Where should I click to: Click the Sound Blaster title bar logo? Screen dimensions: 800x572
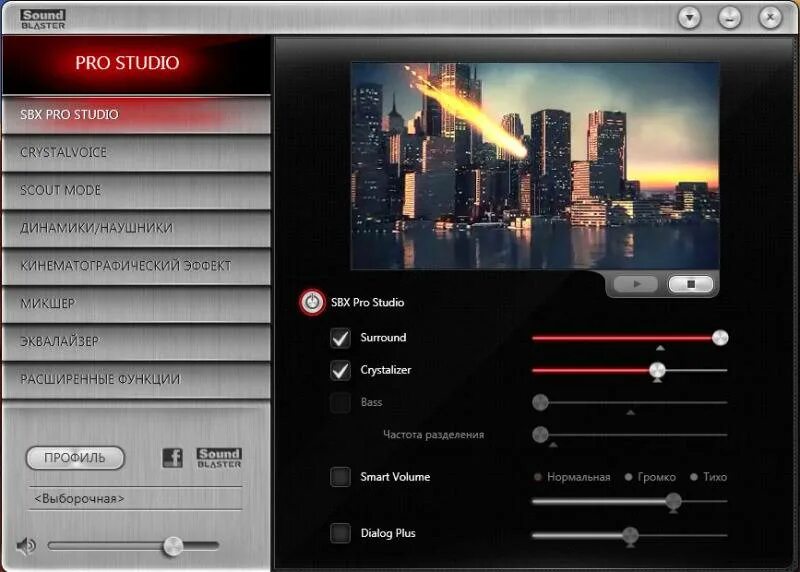point(43,19)
